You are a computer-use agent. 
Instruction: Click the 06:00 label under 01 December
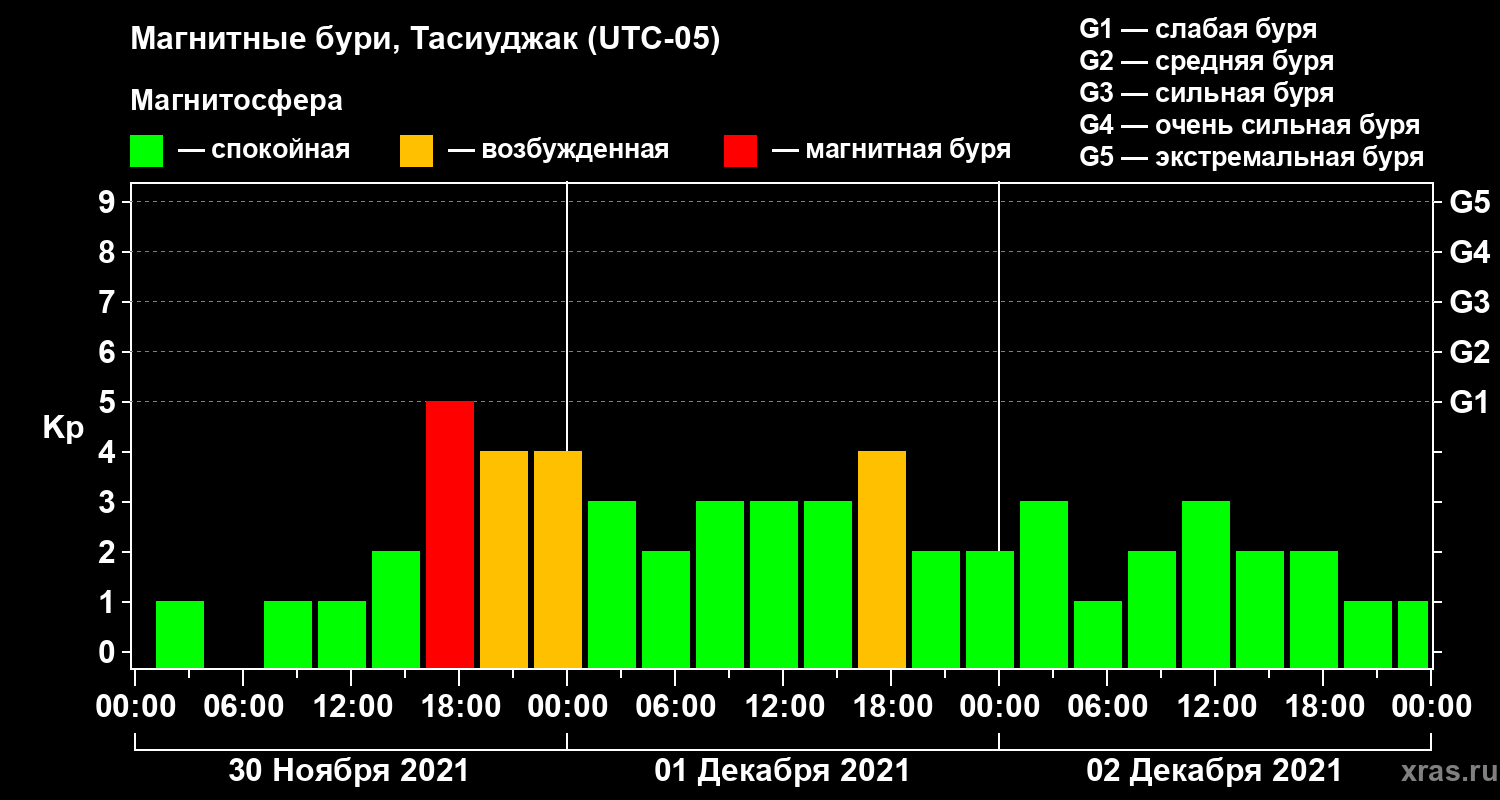tap(674, 706)
